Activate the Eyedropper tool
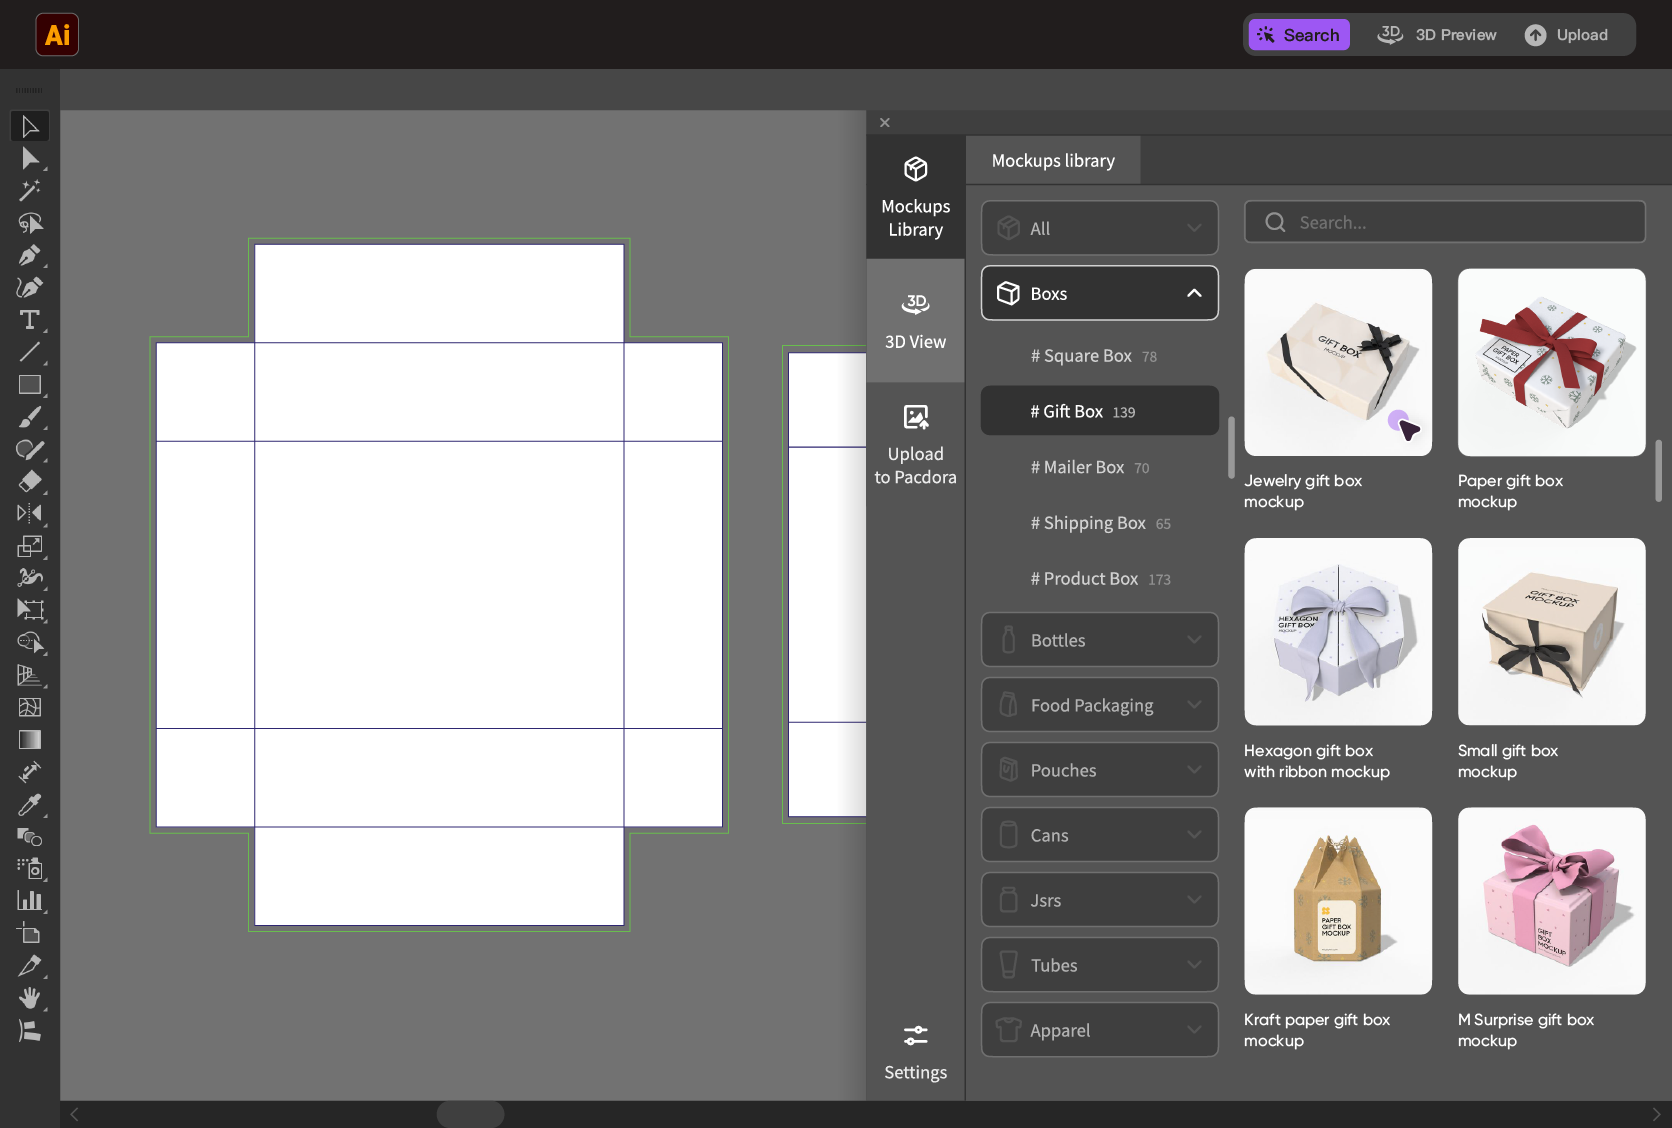The width and height of the screenshot is (1672, 1128). tap(29, 804)
